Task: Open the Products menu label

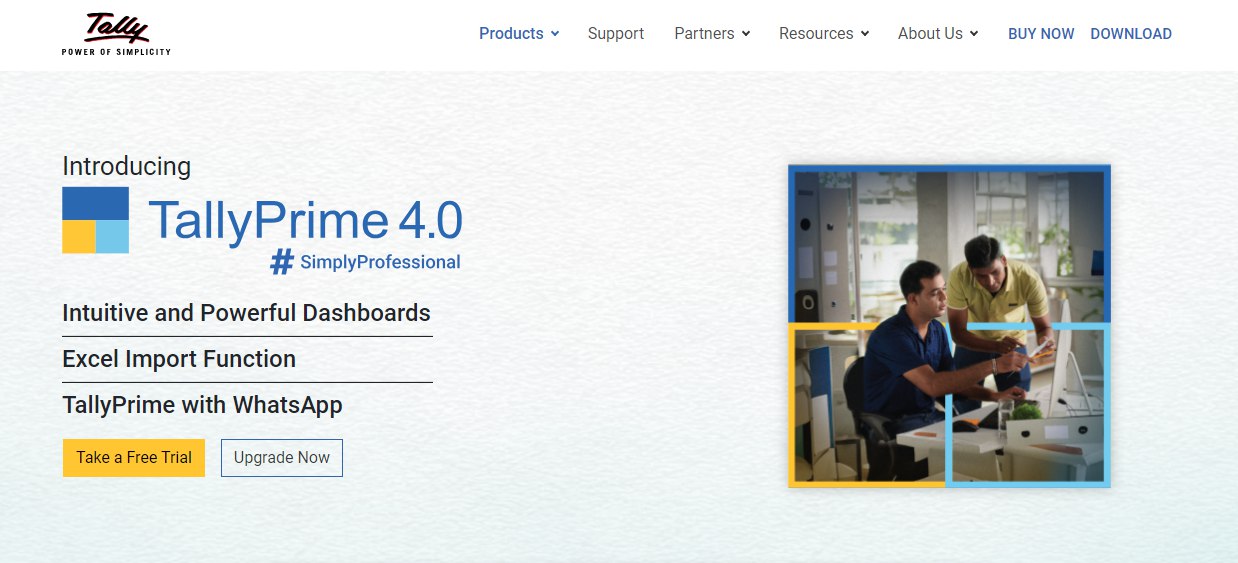Action: tap(510, 33)
